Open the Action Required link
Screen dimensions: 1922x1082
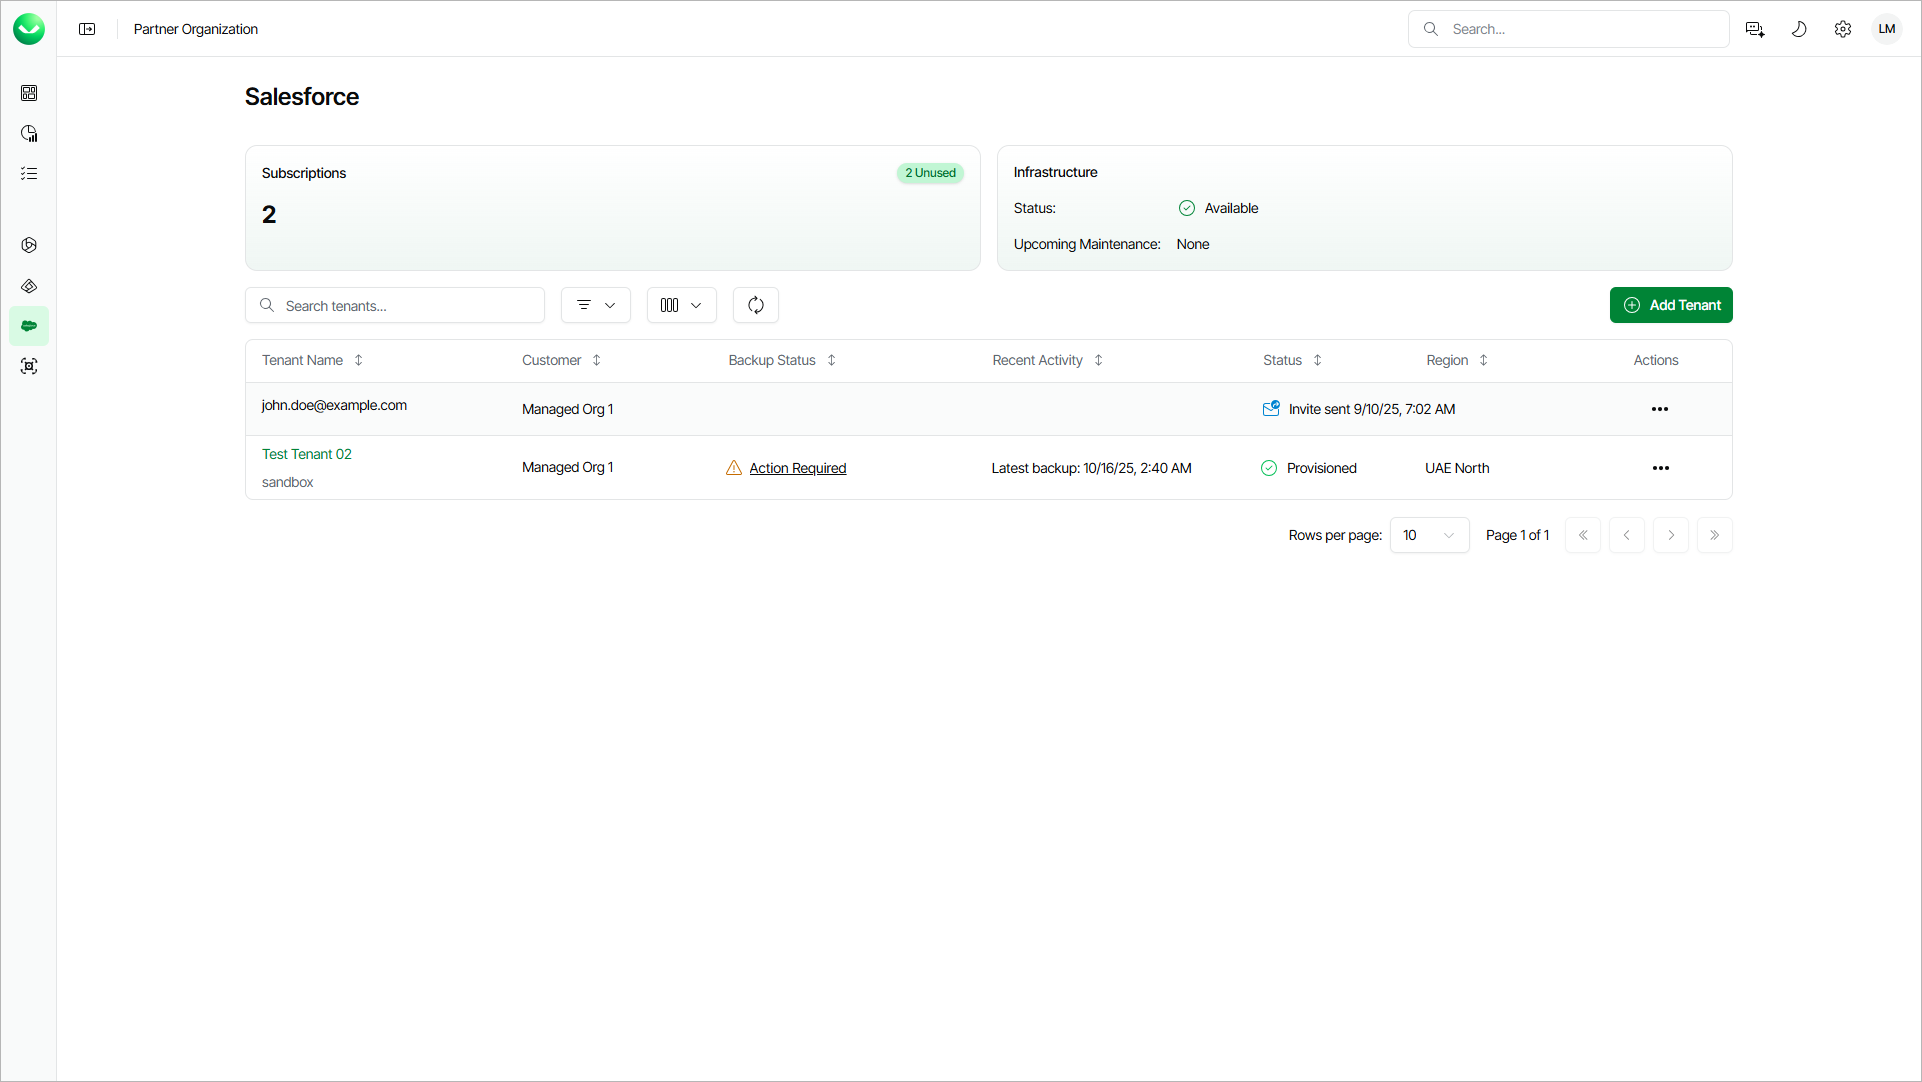pos(797,468)
